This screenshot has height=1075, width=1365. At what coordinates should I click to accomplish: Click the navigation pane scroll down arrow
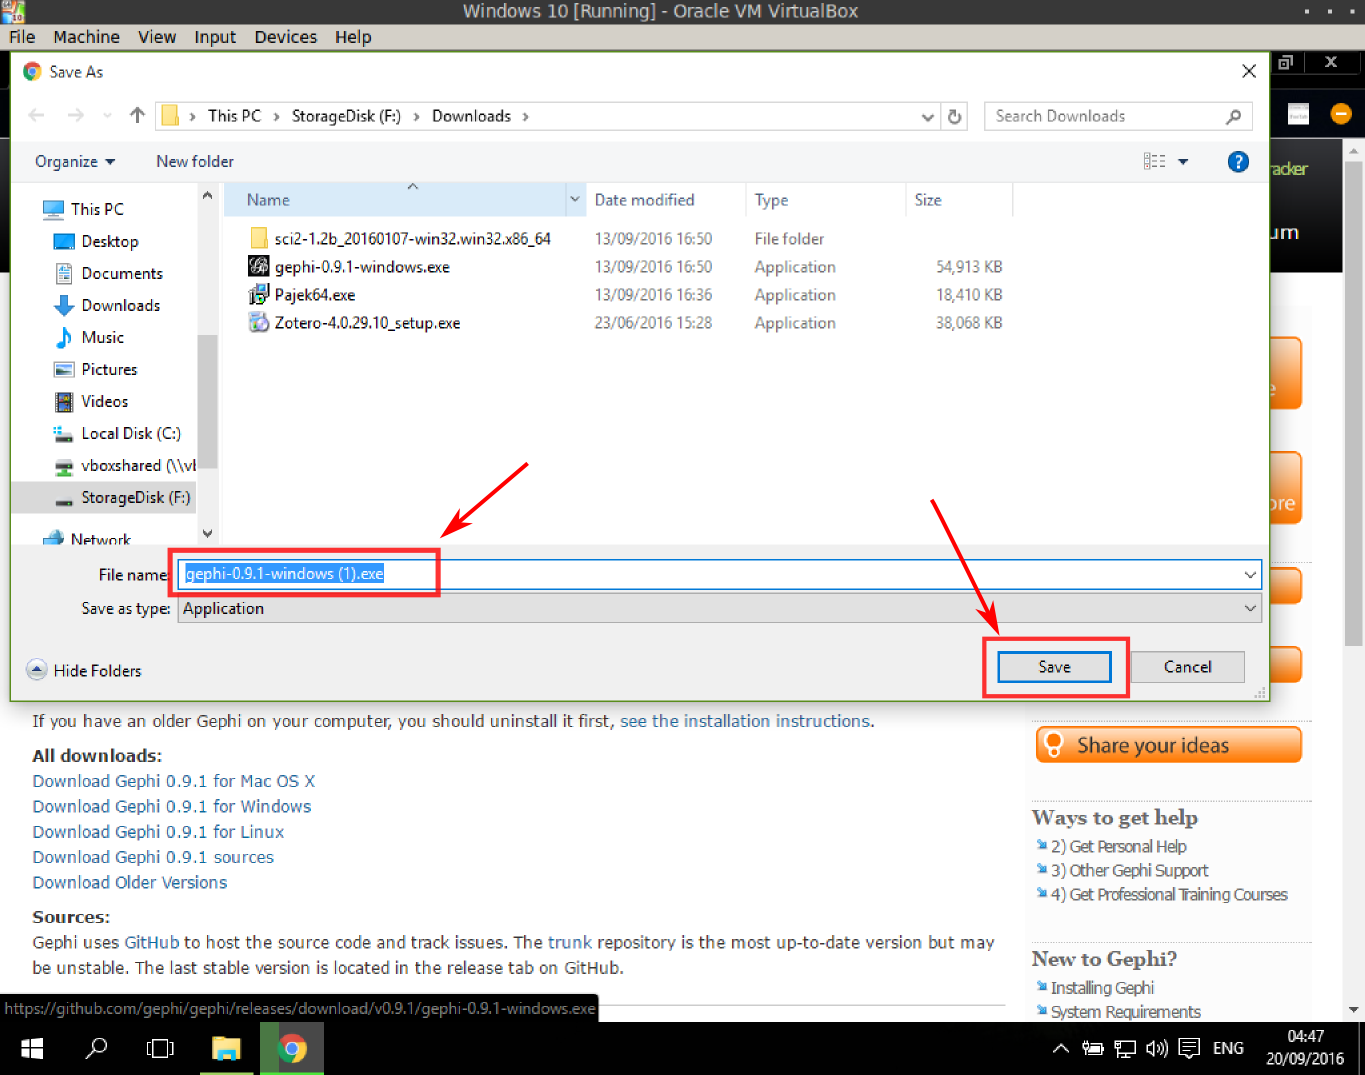207,534
